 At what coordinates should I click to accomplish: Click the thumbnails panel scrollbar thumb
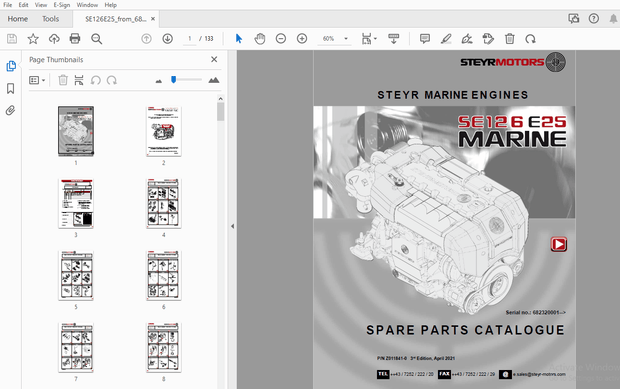click(221, 111)
